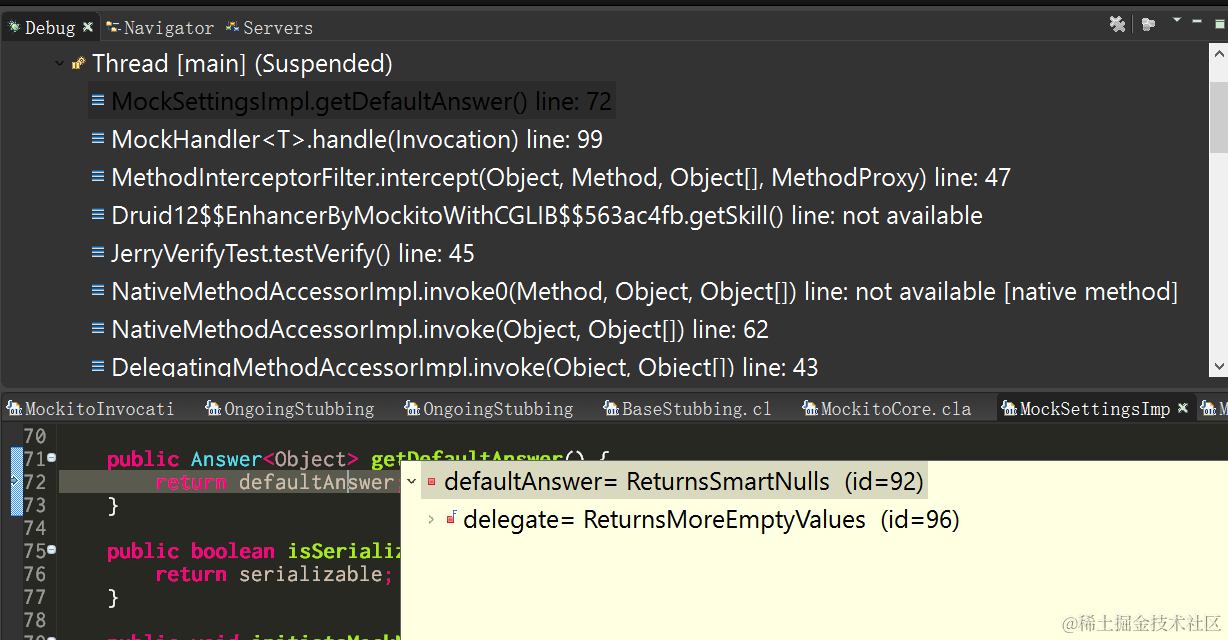Open the MockitoCore.cla editor tab
Screen dimensions: 1228x640
886,409
